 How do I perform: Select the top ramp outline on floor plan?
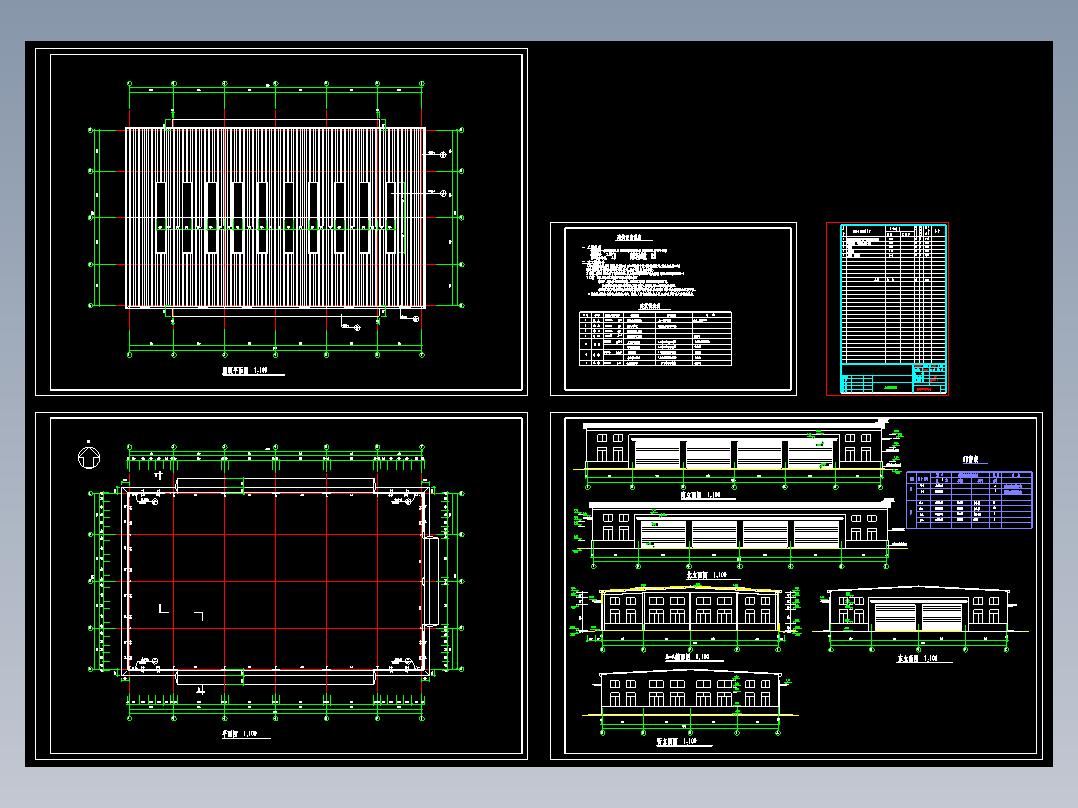(275, 485)
